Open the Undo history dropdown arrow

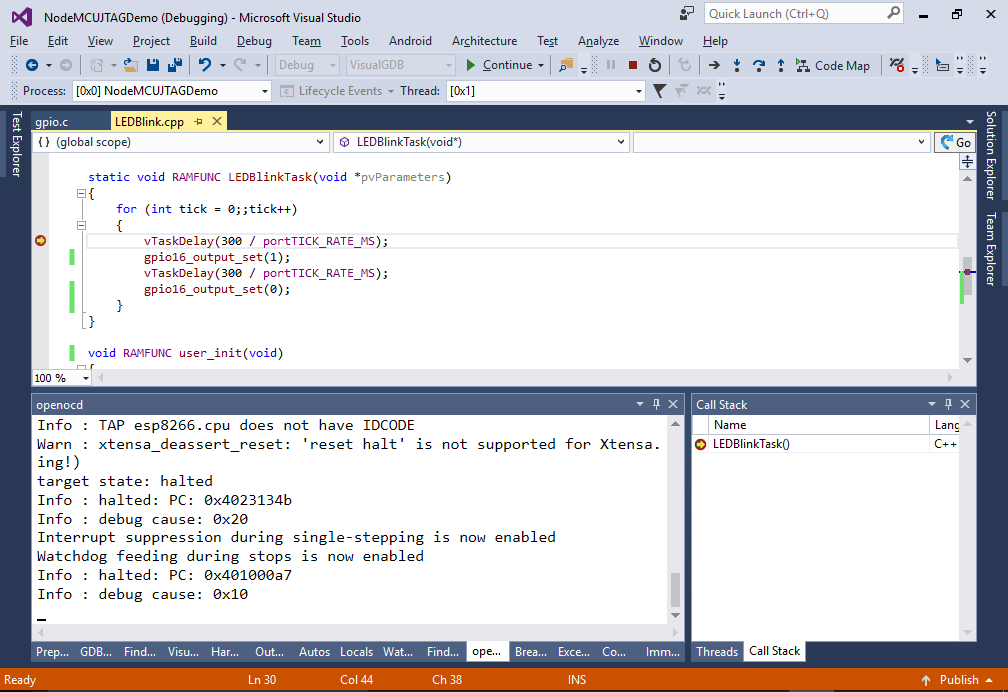click(x=222, y=66)
